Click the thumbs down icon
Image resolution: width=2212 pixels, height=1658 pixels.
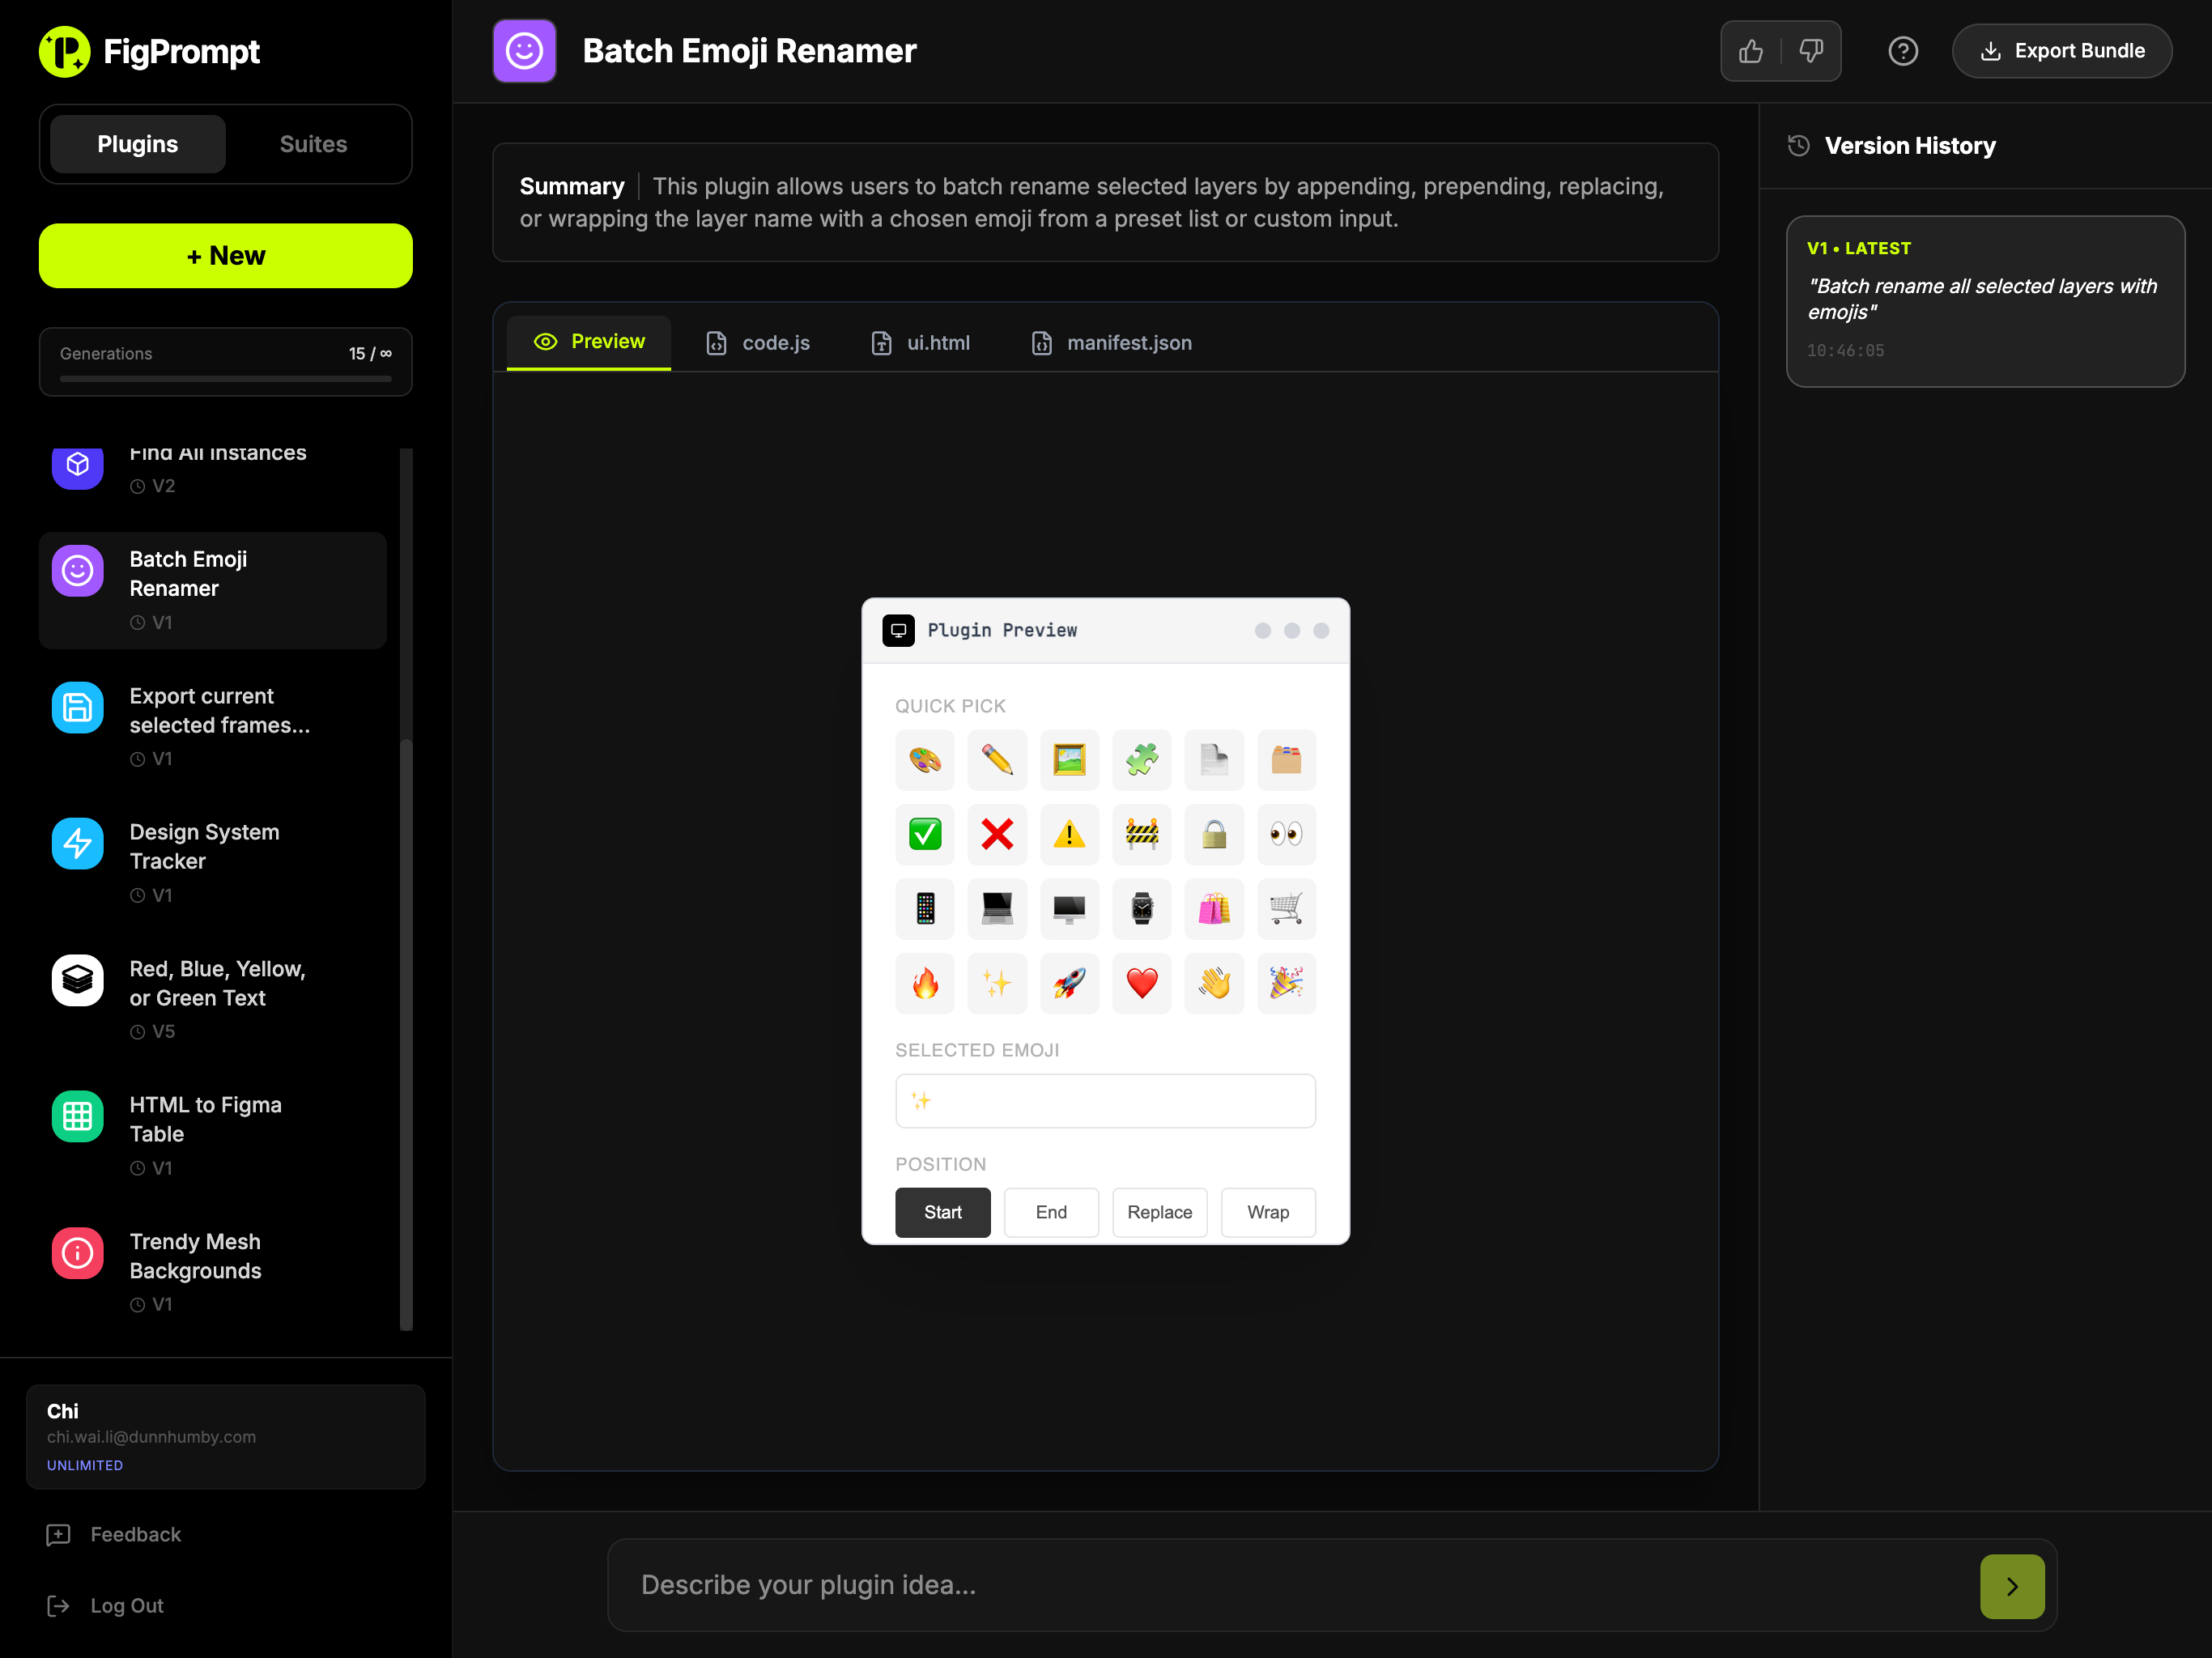coord(1811,51)
